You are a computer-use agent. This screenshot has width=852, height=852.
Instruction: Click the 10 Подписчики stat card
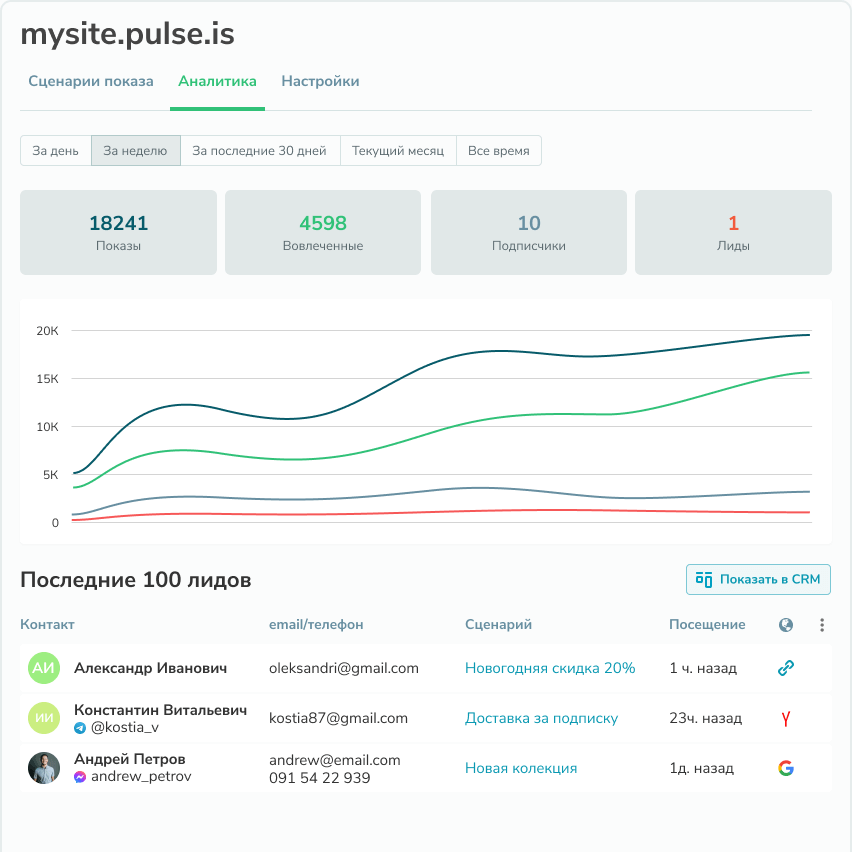tap(529, 233)
